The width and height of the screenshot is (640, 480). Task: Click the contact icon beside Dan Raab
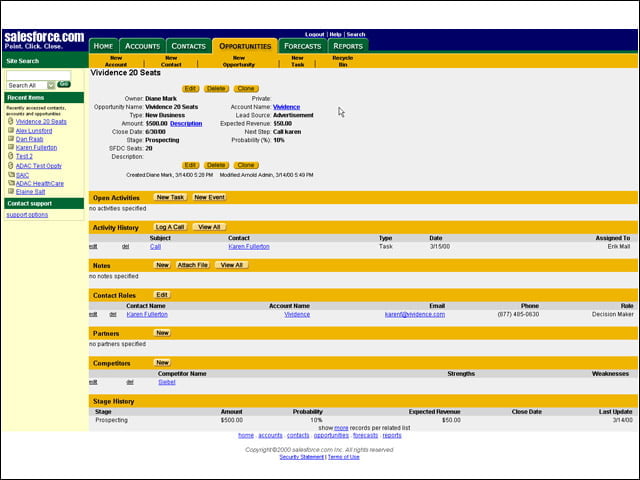pyautogui.click(x=11, y=139)
